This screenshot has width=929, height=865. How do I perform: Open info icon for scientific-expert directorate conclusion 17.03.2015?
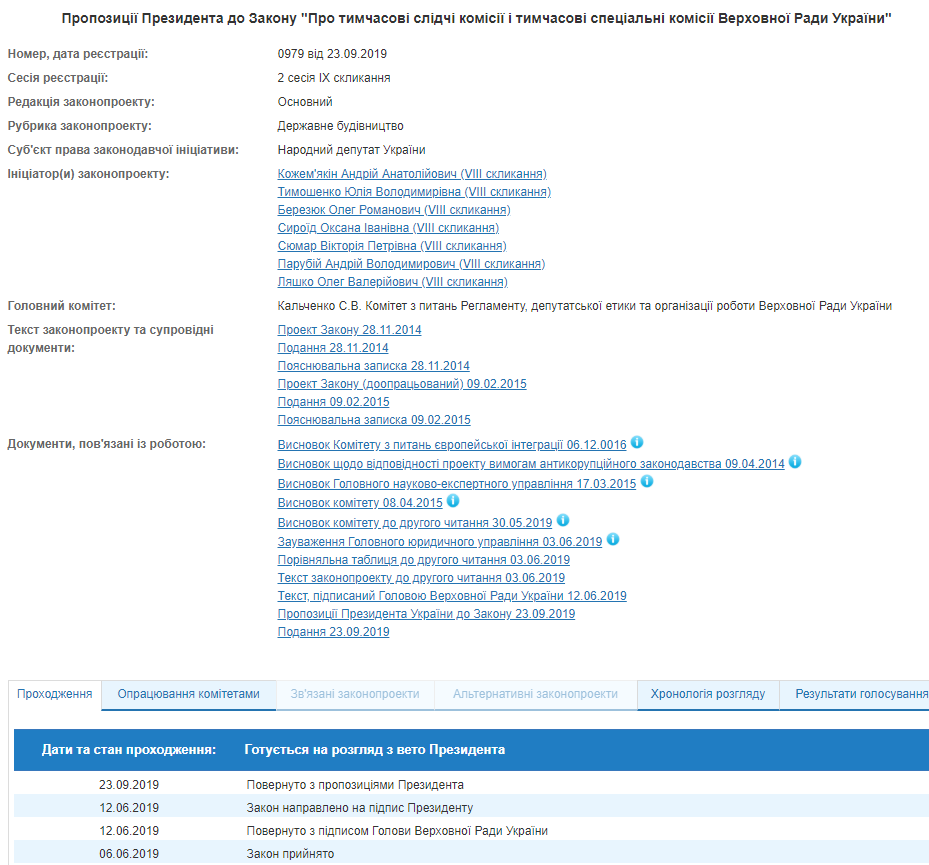[x=647, y=481]
